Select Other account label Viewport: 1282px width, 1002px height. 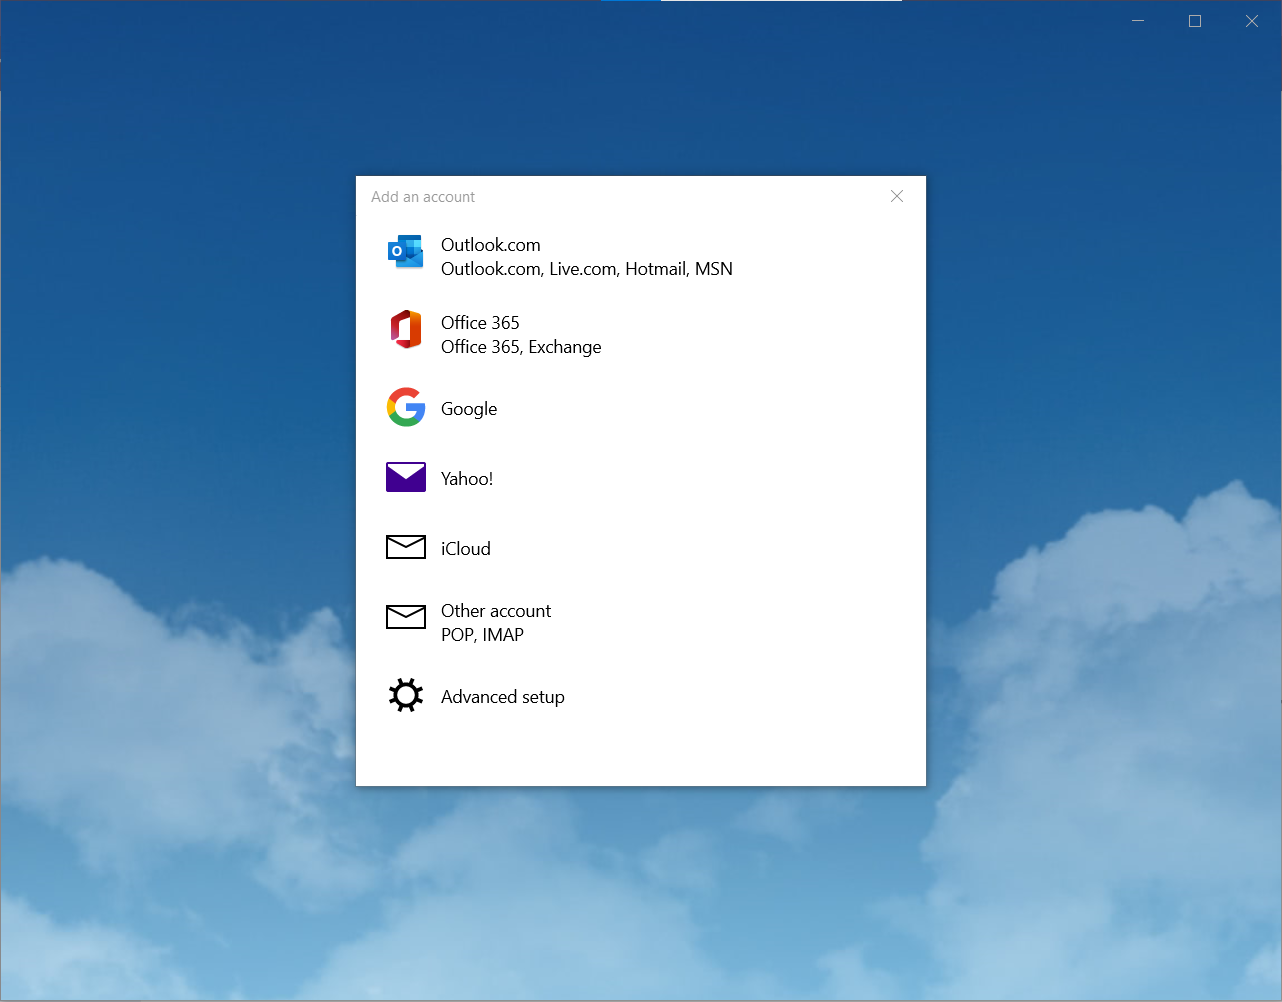tap(496, 611)
